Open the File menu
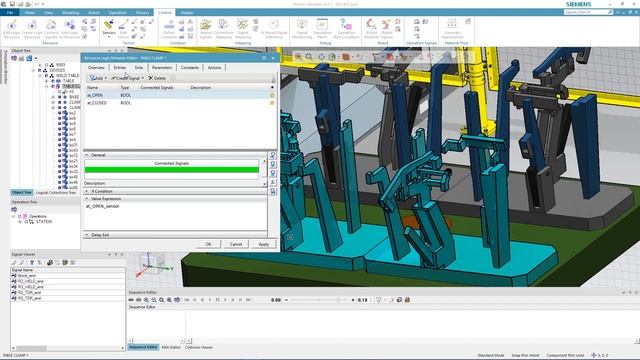640x360 pixels. coord(10,13)
